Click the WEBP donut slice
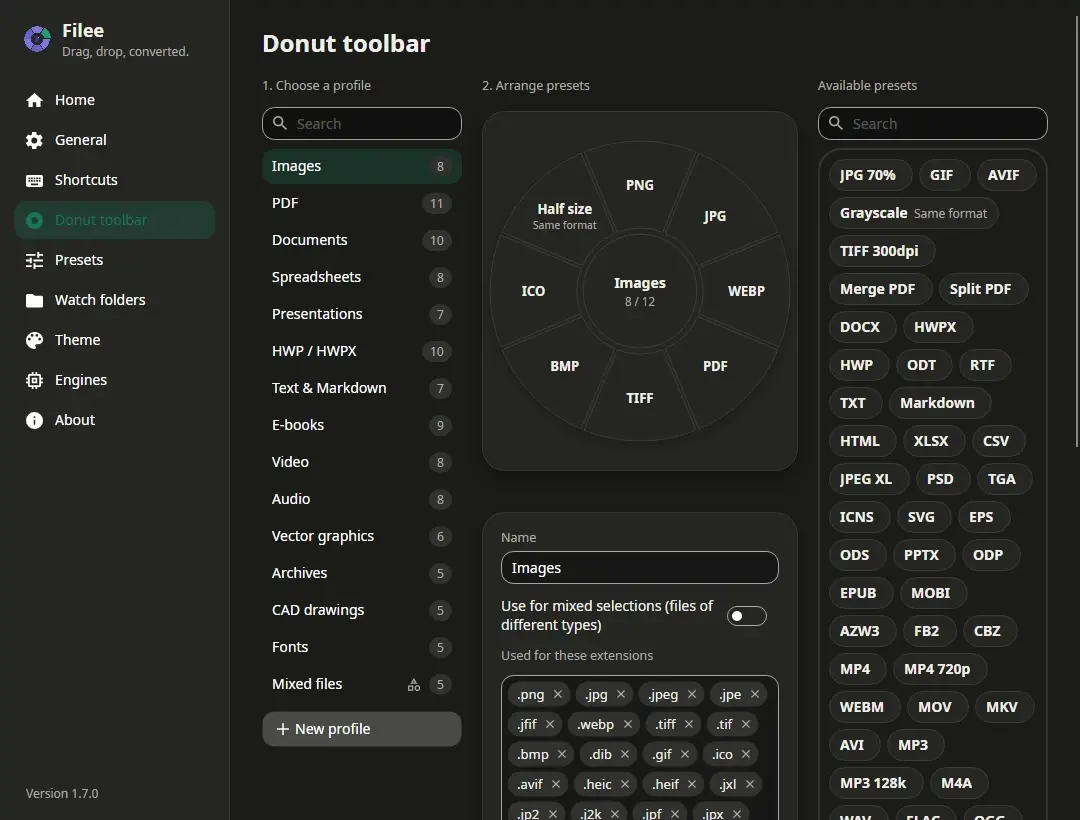 pyautogui.click(x=746, y=291)
